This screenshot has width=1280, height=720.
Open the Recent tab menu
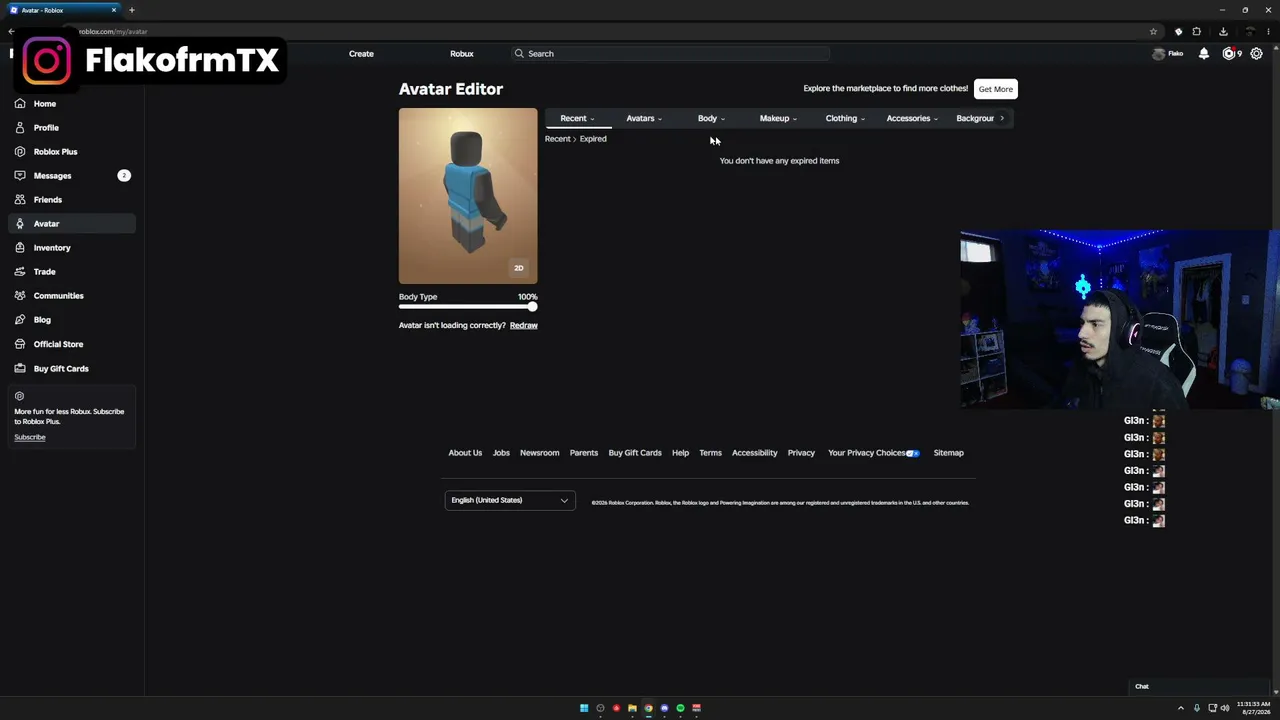[578, 118]
